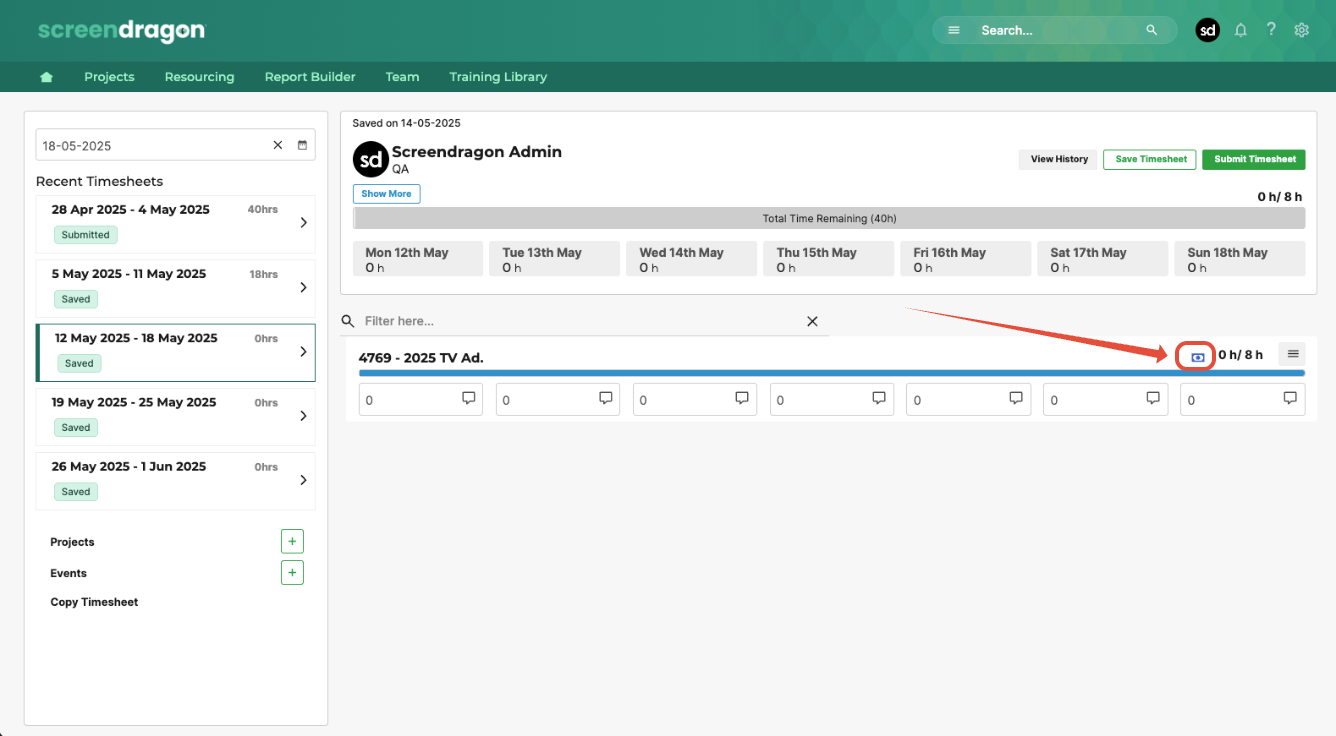Open the Team menu
Screen dimensions: 1336x736
(x=402, y=77)
